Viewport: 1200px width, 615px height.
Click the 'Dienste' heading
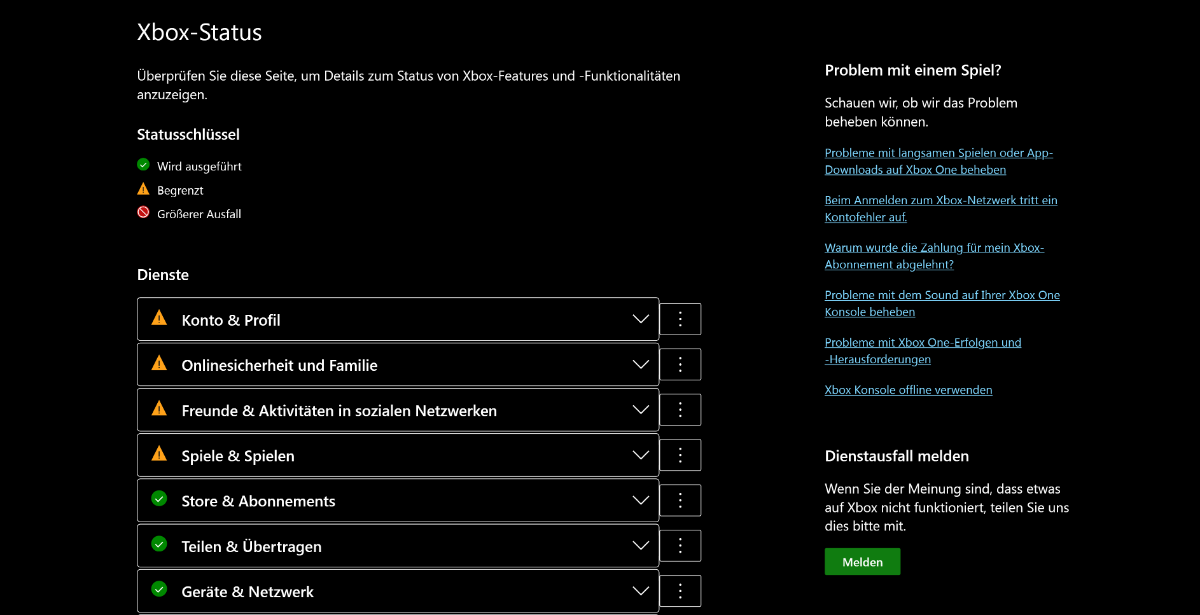[x=163, y=274]
